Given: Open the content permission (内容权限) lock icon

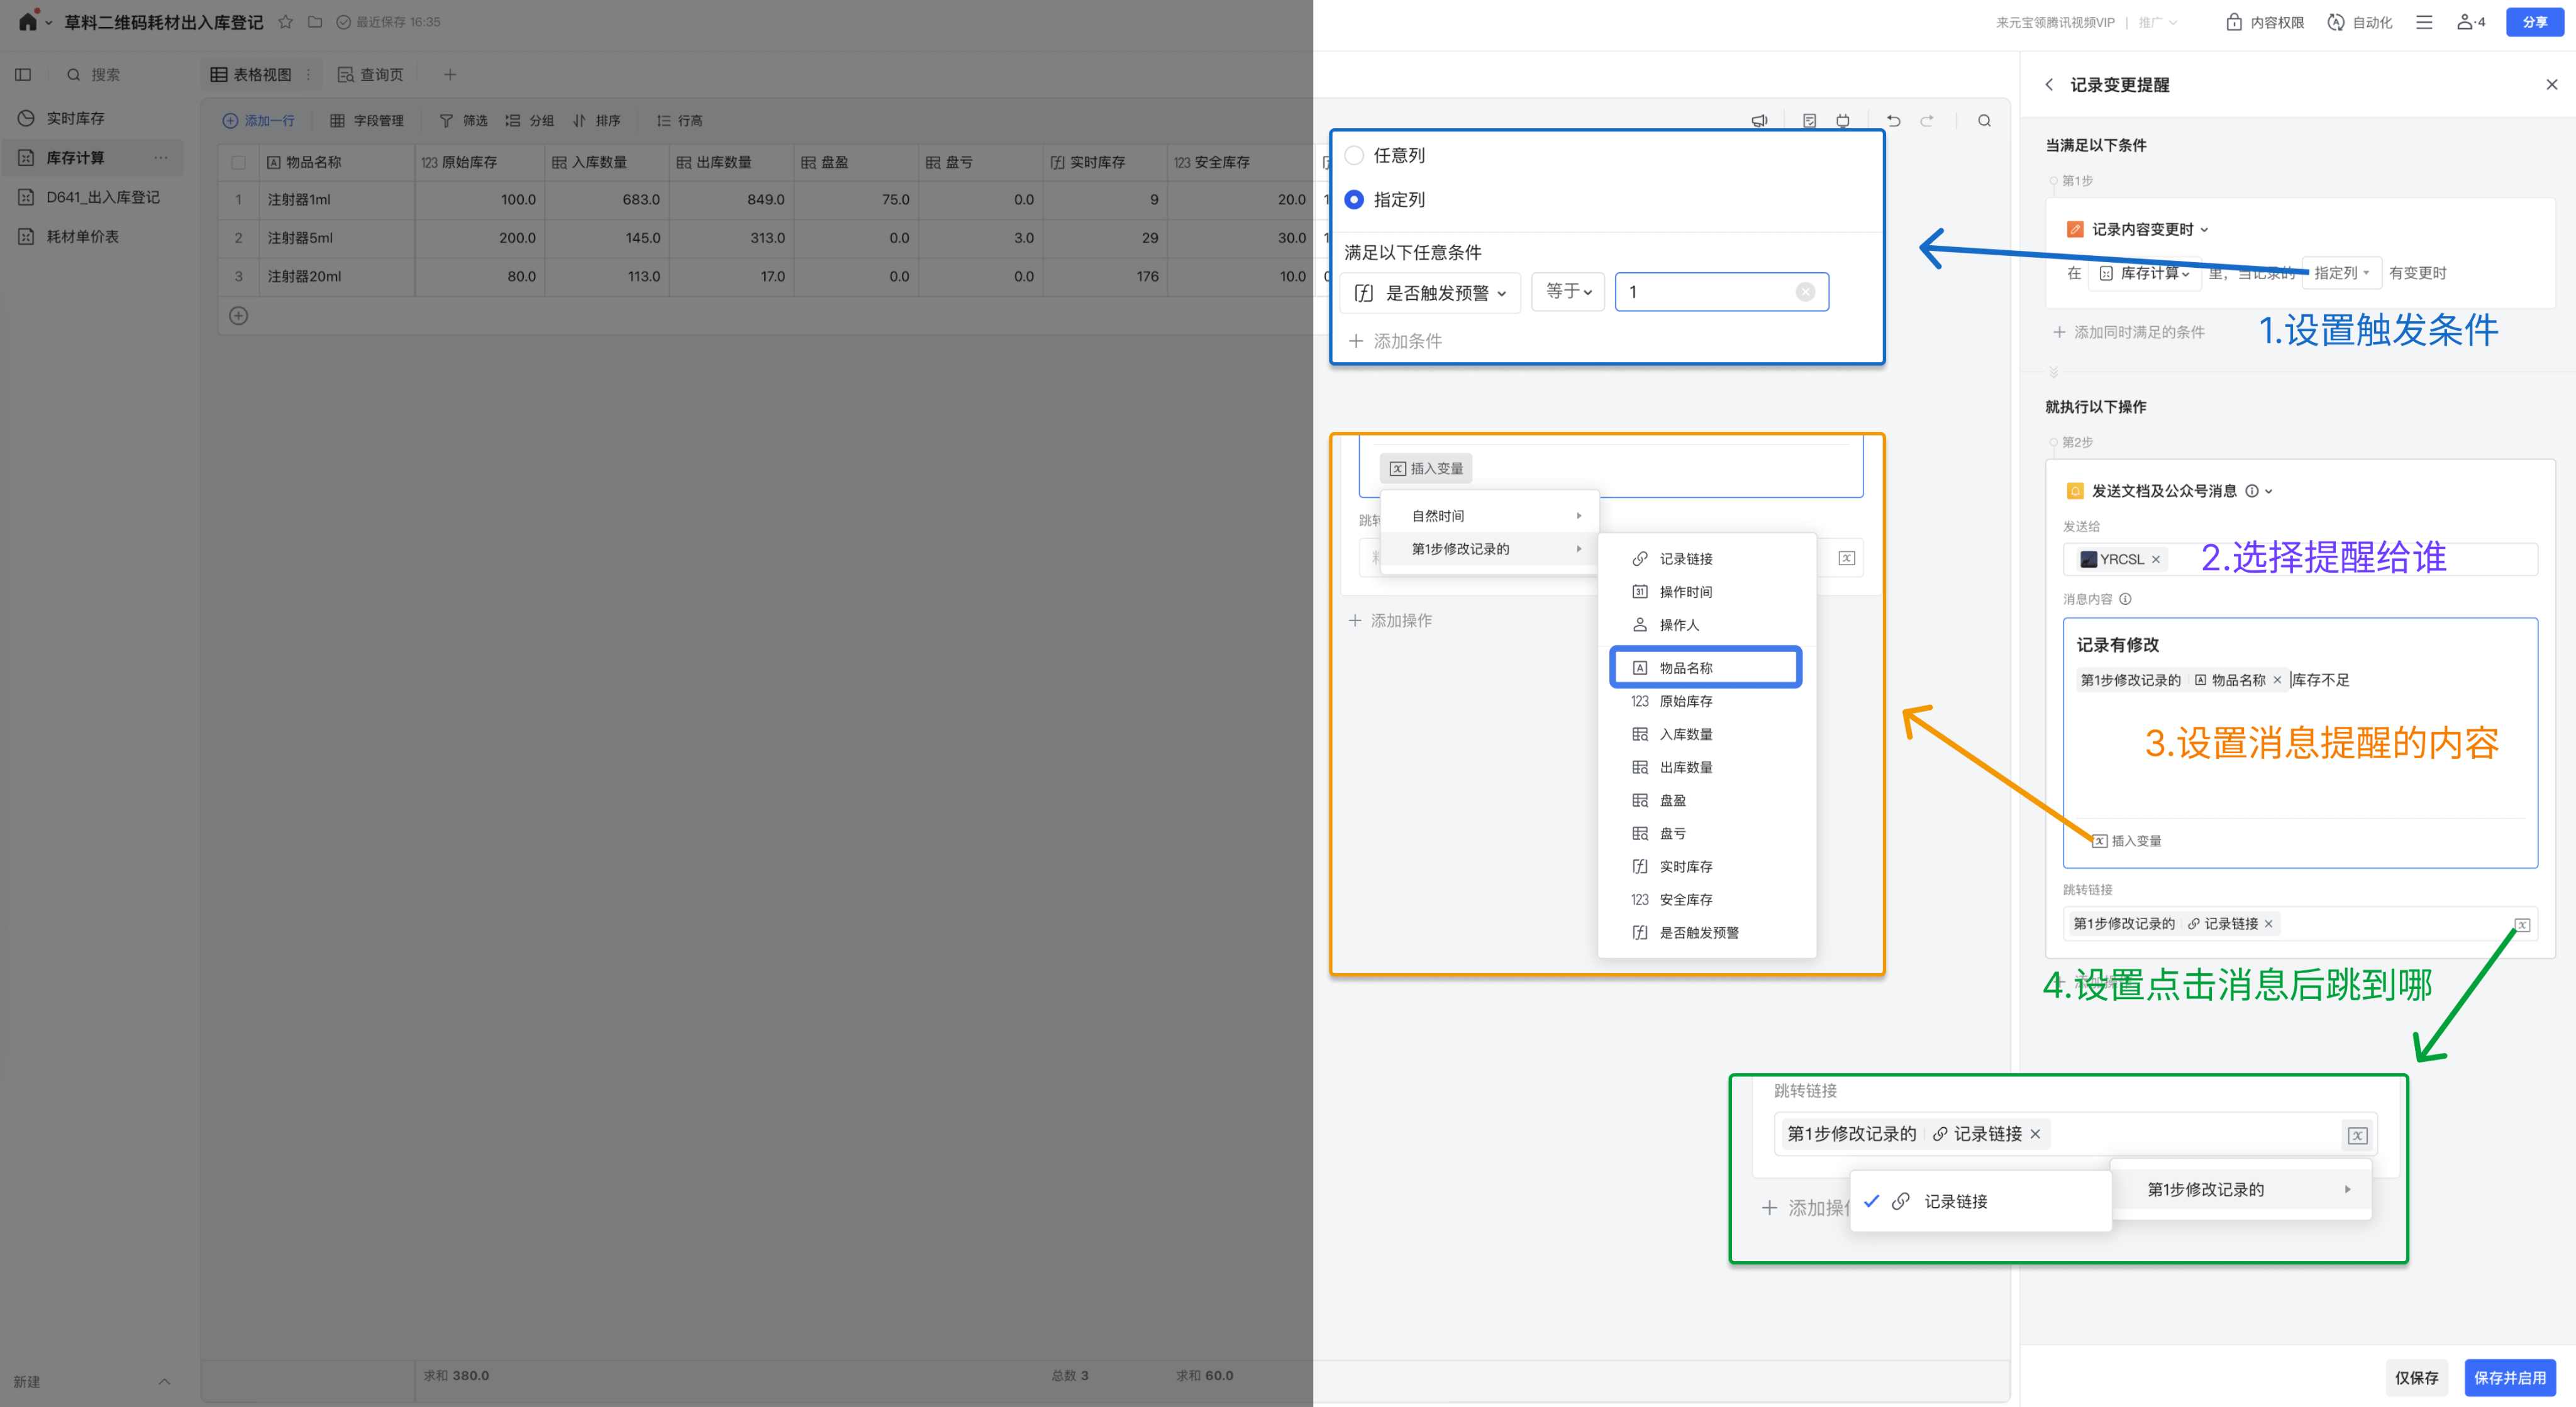Looking at the screenshot, I should click(x=2234, y=22).
